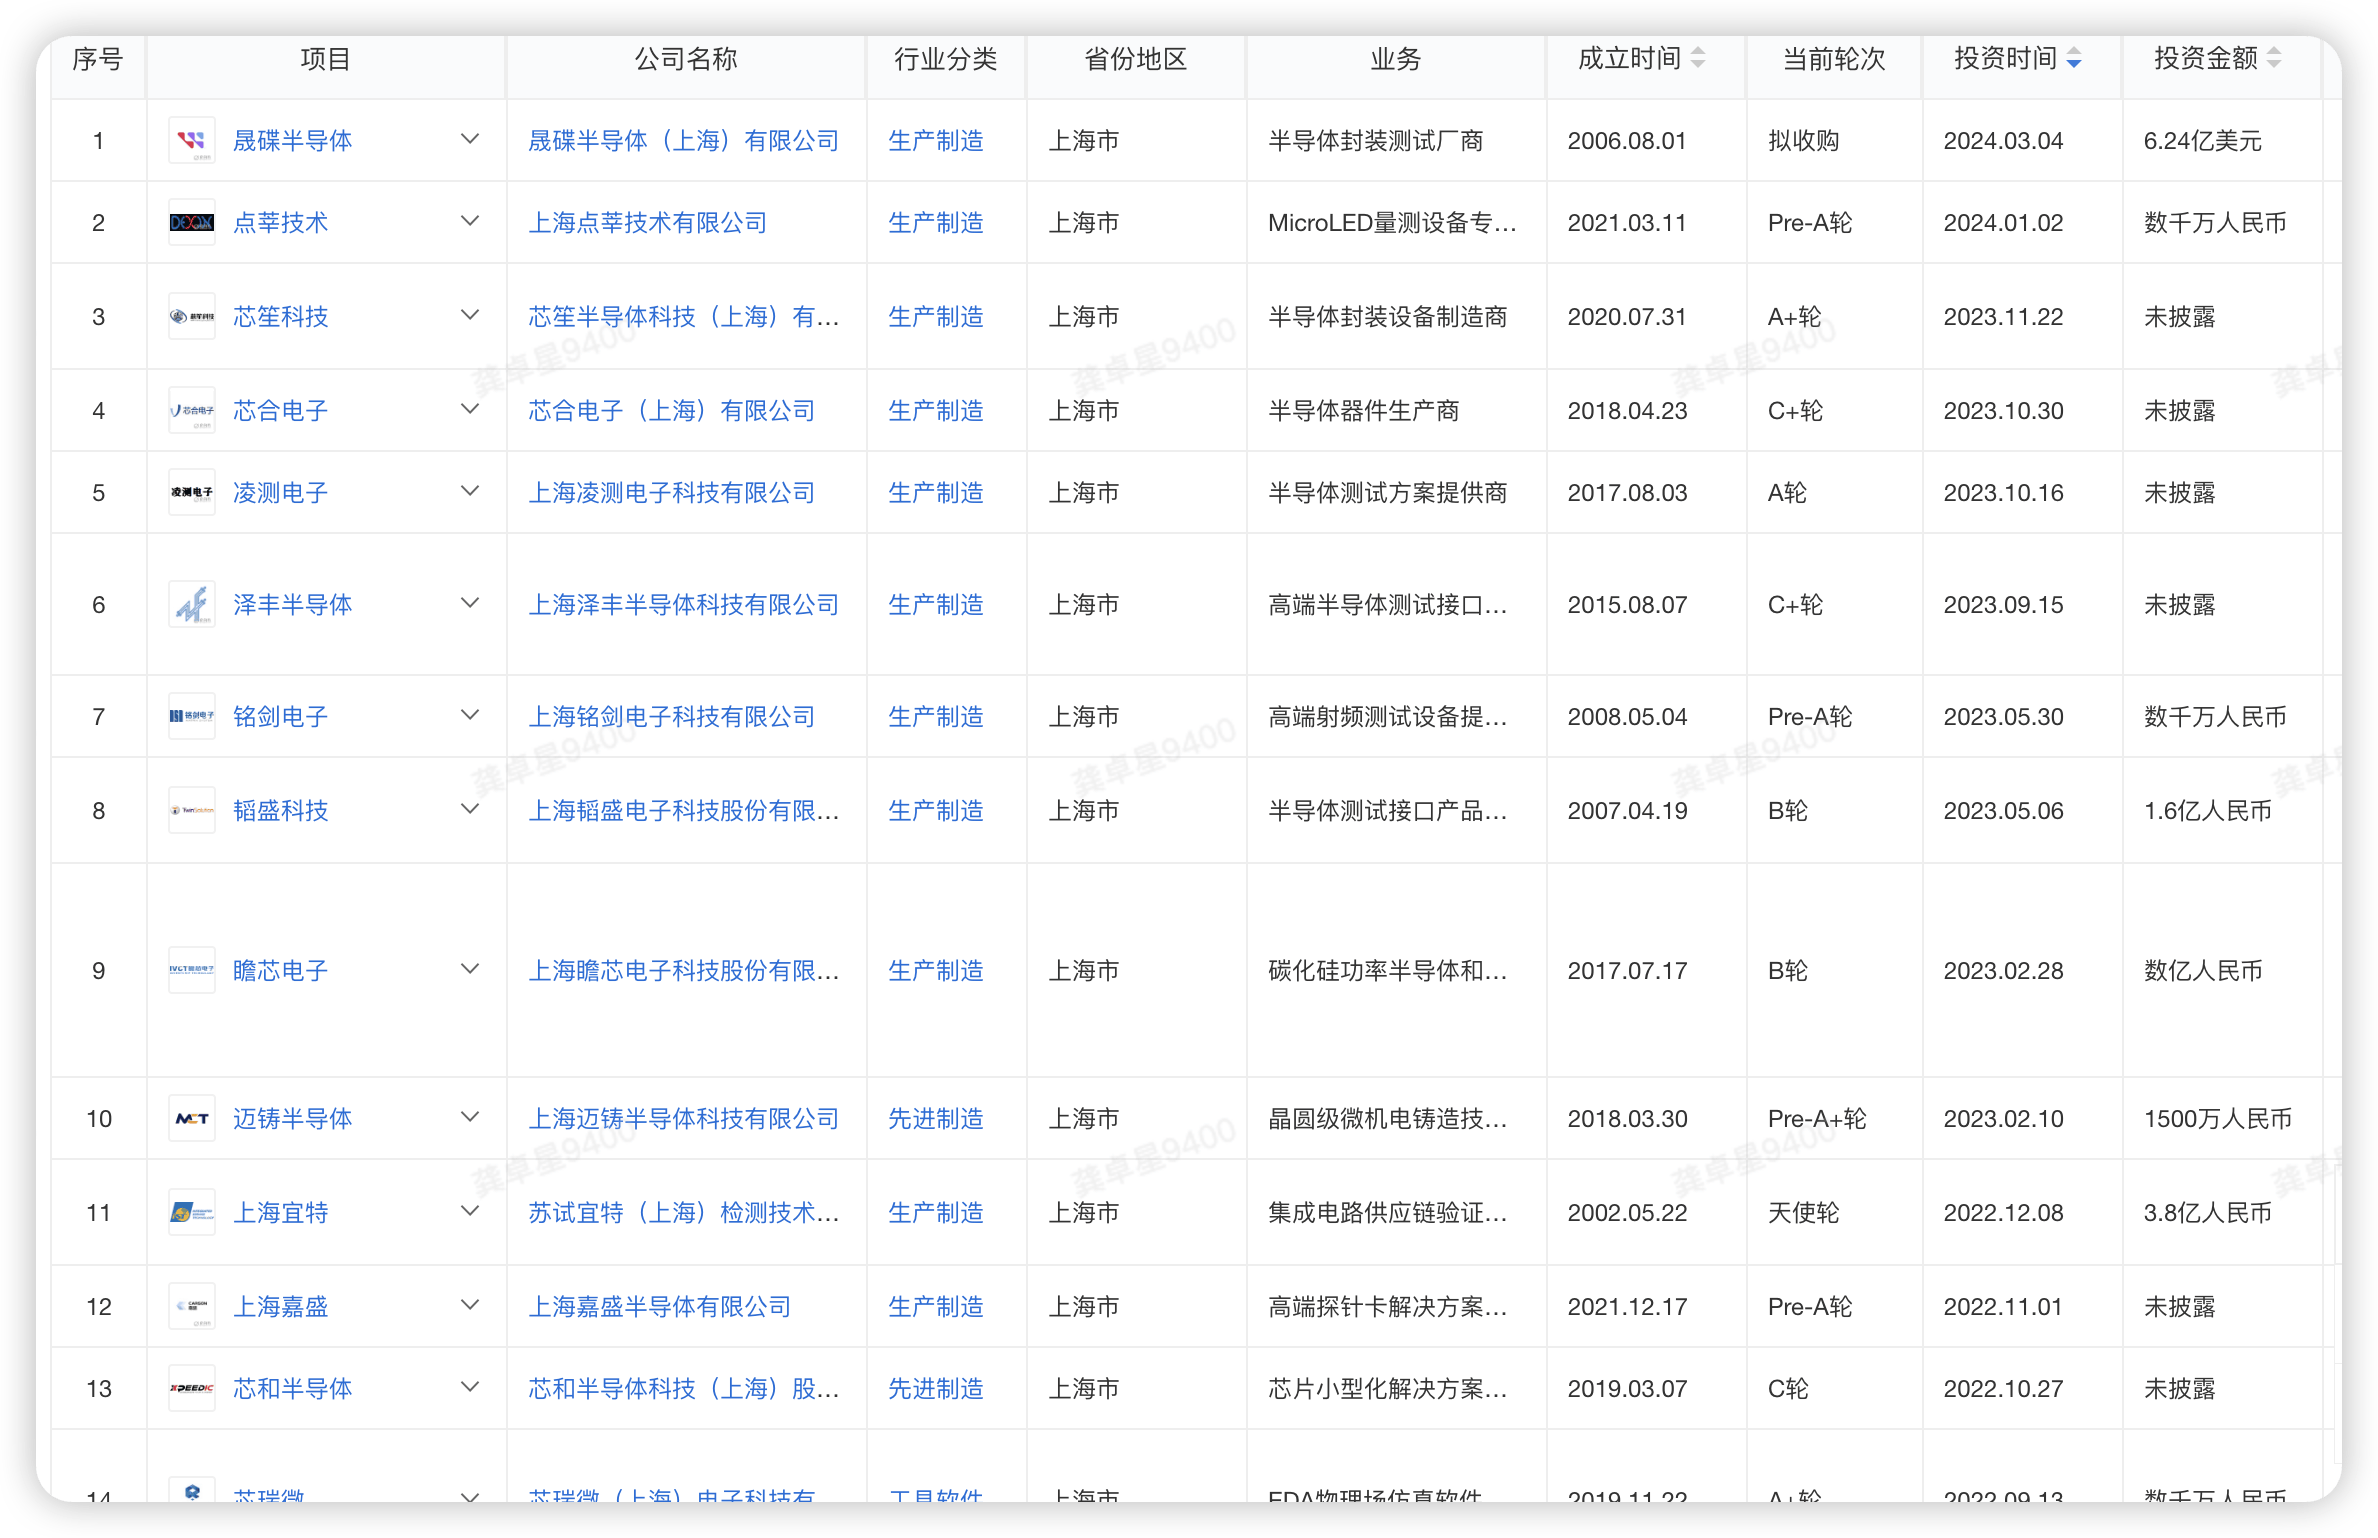The width and height of the screenshot is (2378, 1538).
Task: Sort by 投资时间 column arrows
Action: [2073, 58]
